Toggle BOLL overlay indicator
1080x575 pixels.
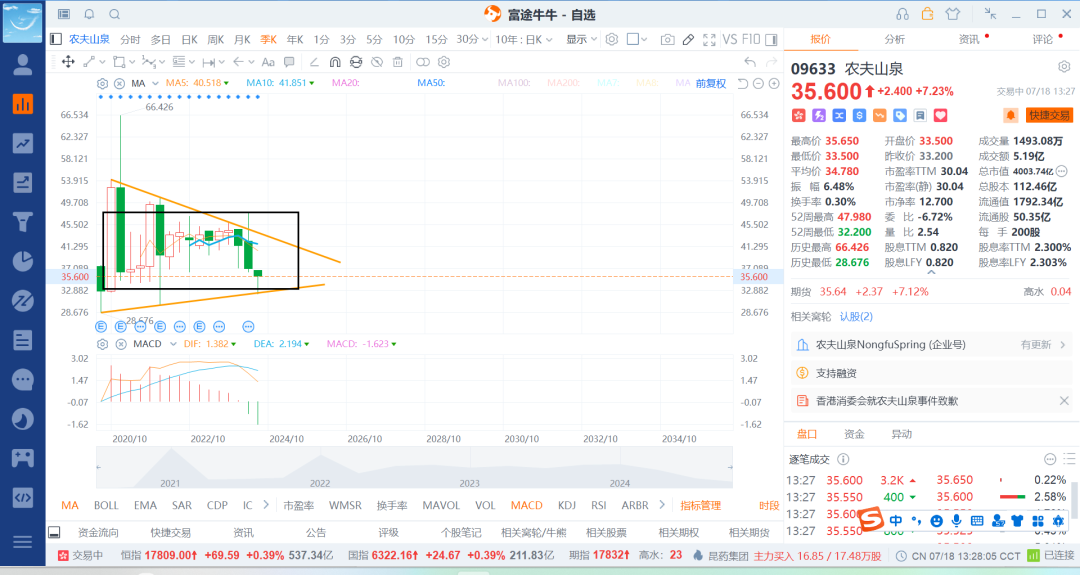106,505
